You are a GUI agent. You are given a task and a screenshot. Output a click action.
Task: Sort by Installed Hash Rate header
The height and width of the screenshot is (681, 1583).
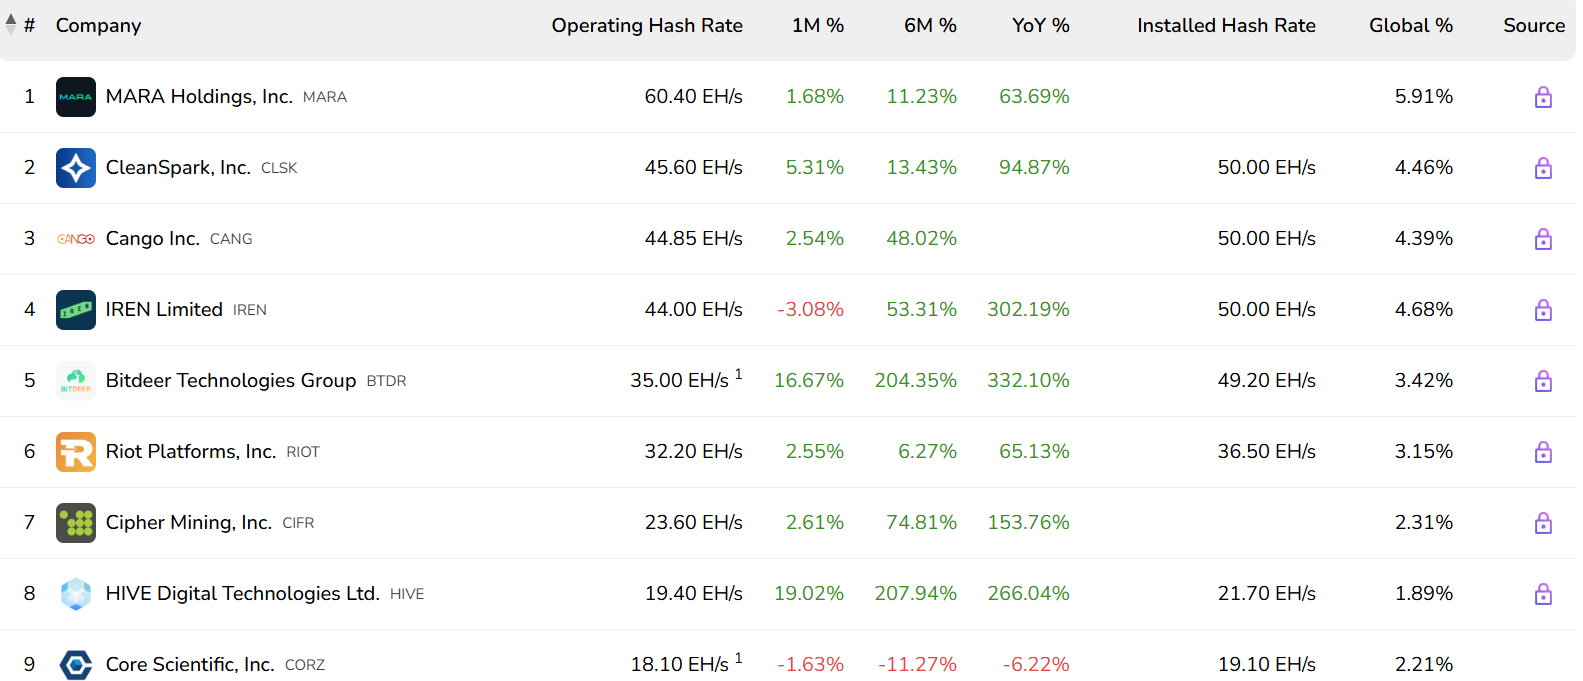pyautogui.click(x=1226, y=26)
